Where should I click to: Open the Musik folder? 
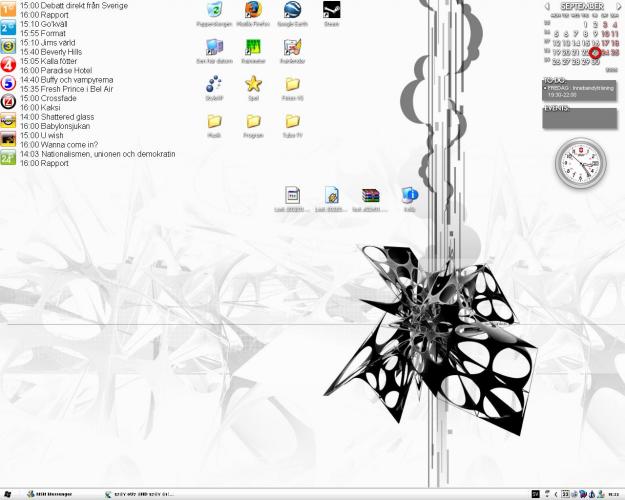click(x=213, y=122)
